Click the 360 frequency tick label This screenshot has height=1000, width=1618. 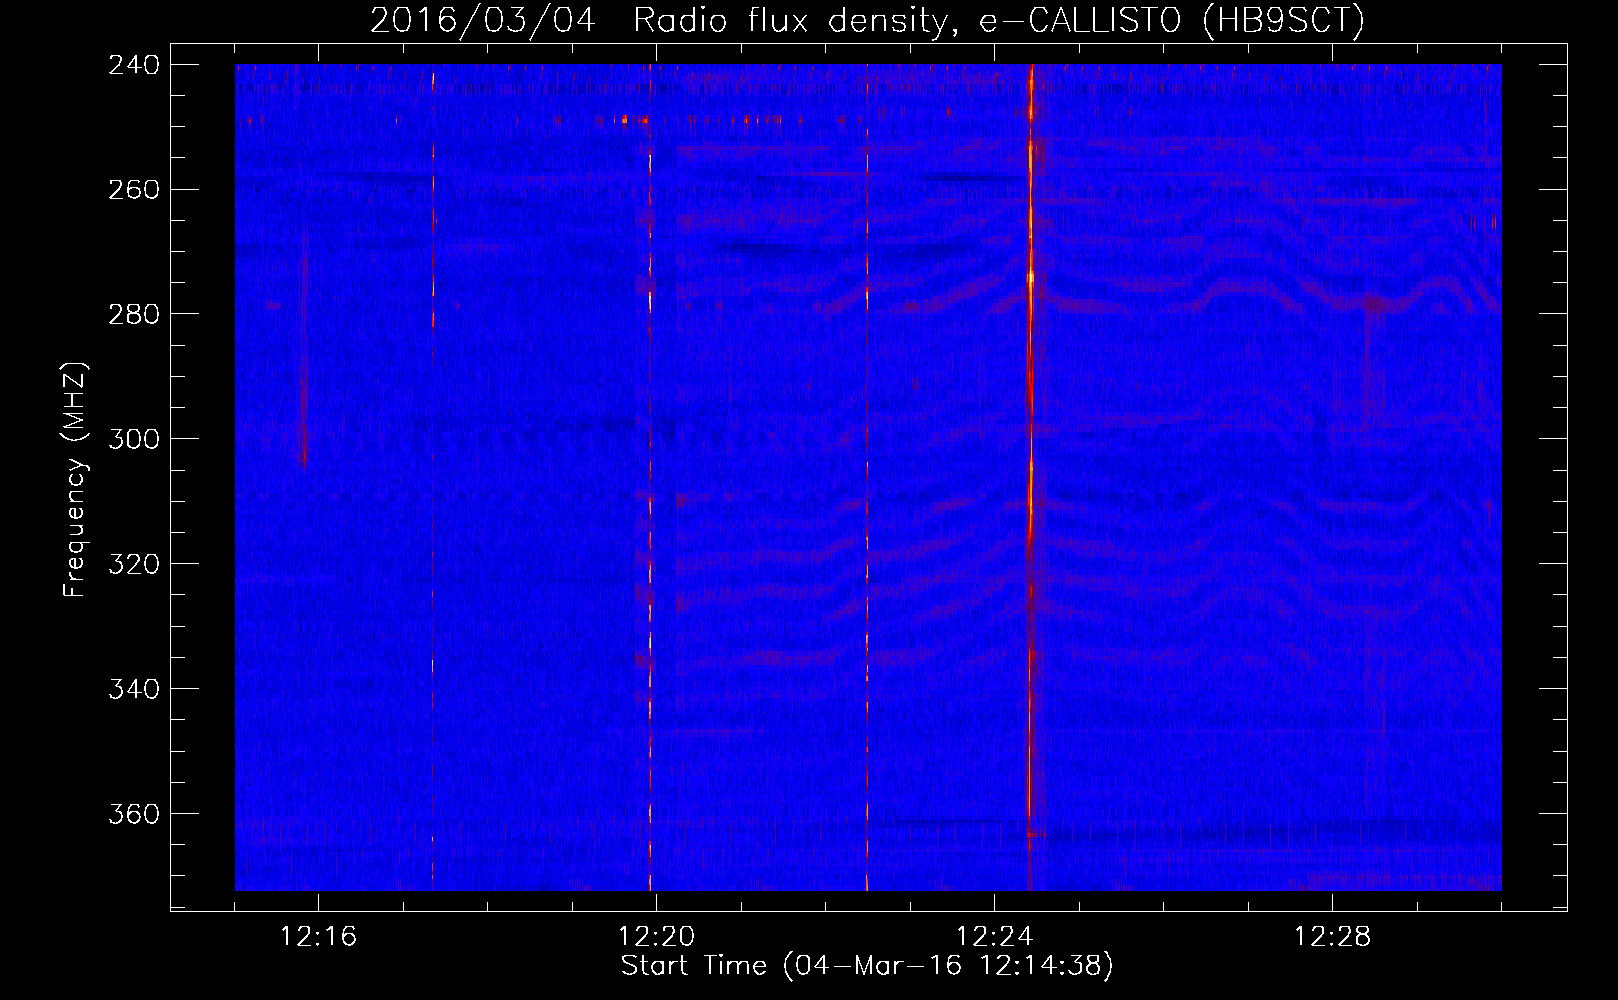coord(133,815)
